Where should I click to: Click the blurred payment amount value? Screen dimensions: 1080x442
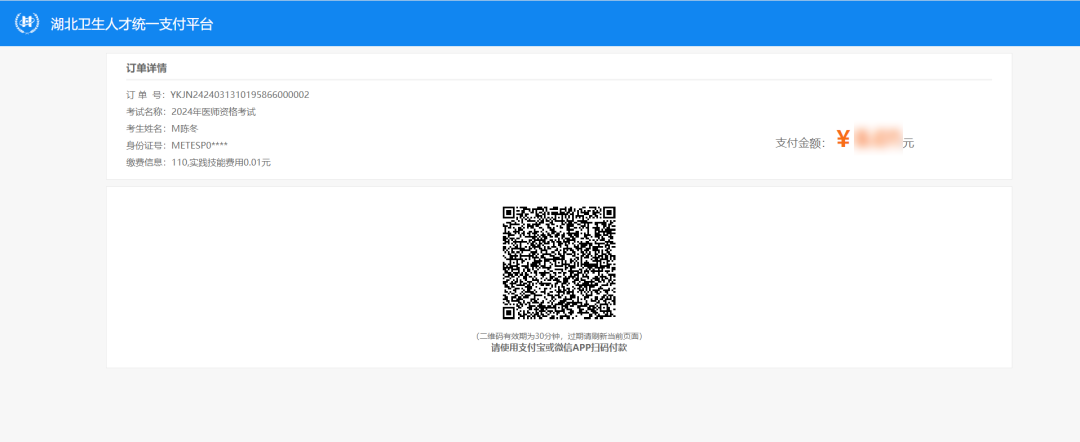(877, 140)
